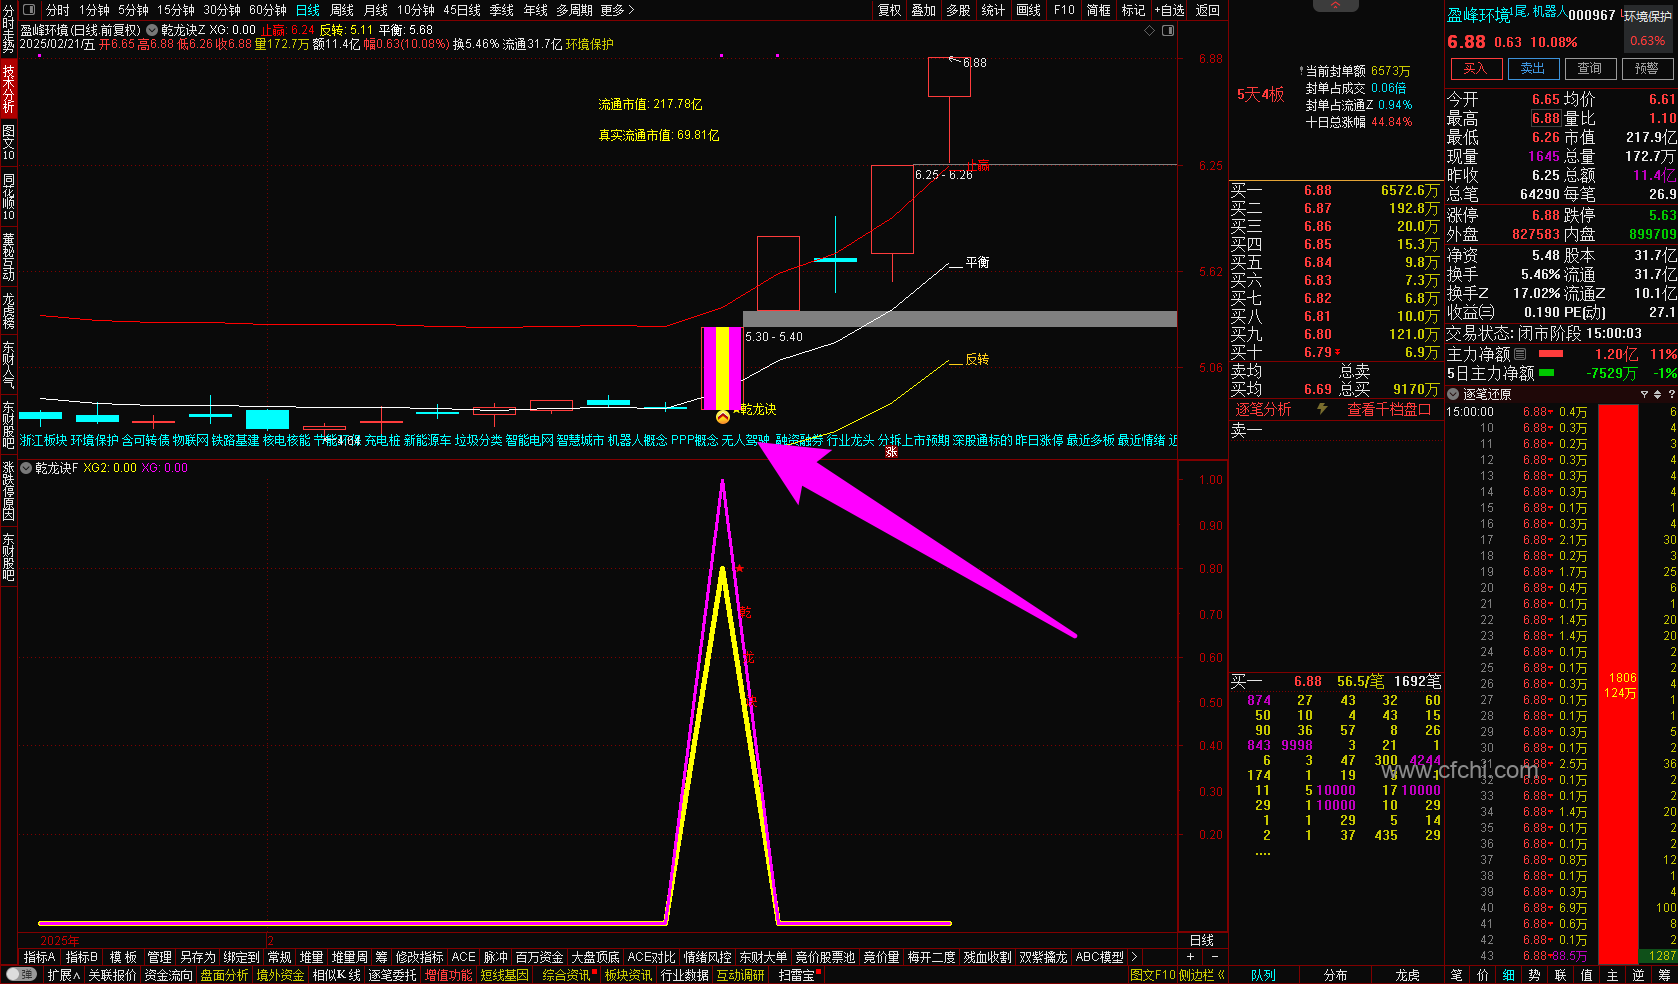Open the 技术分析 sidebar tab
The image size is (1678, 984).
pyautogui.click(x=8, y=89)
